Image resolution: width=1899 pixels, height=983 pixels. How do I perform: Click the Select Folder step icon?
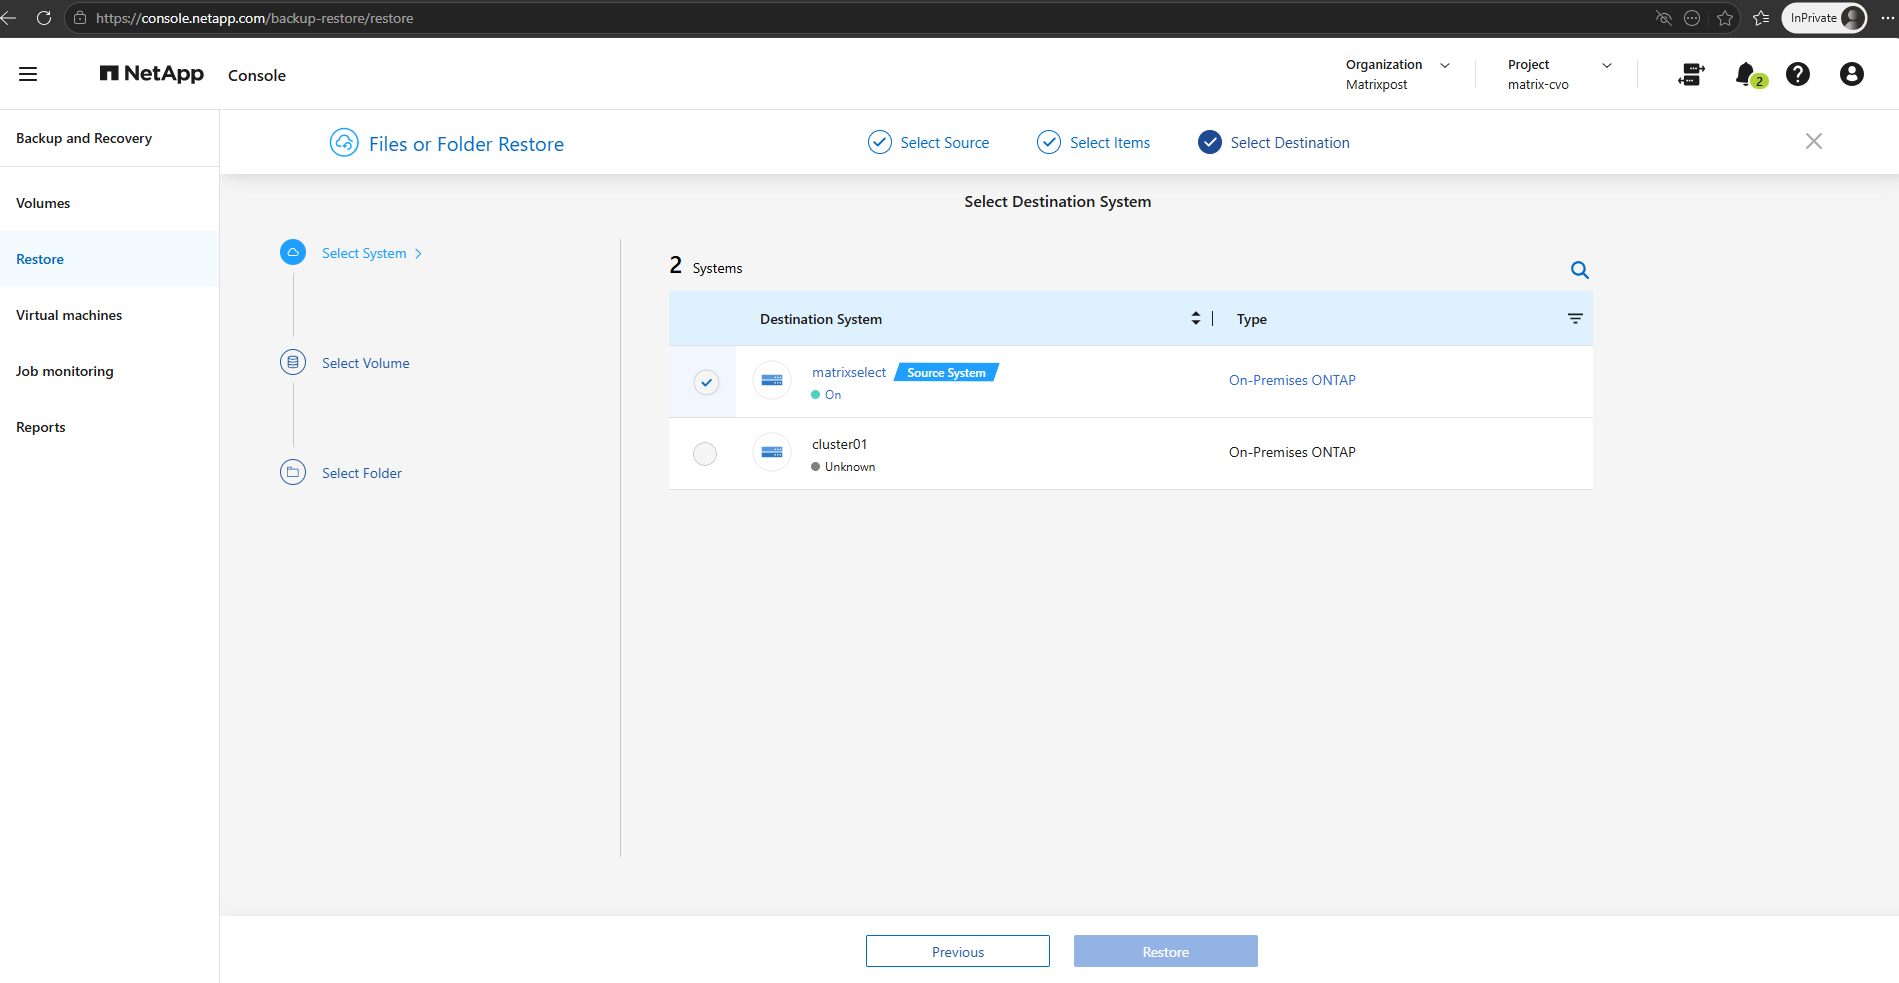point(293,472)
